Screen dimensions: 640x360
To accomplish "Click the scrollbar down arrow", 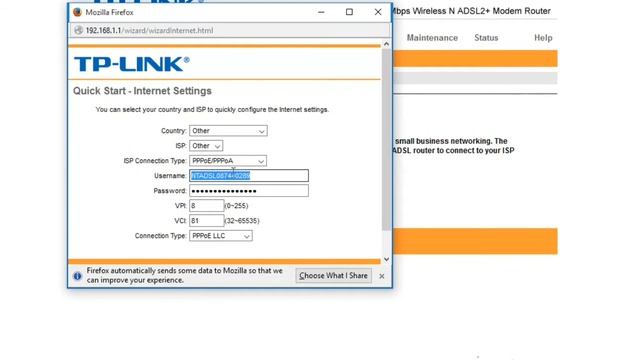I will 387,260.
